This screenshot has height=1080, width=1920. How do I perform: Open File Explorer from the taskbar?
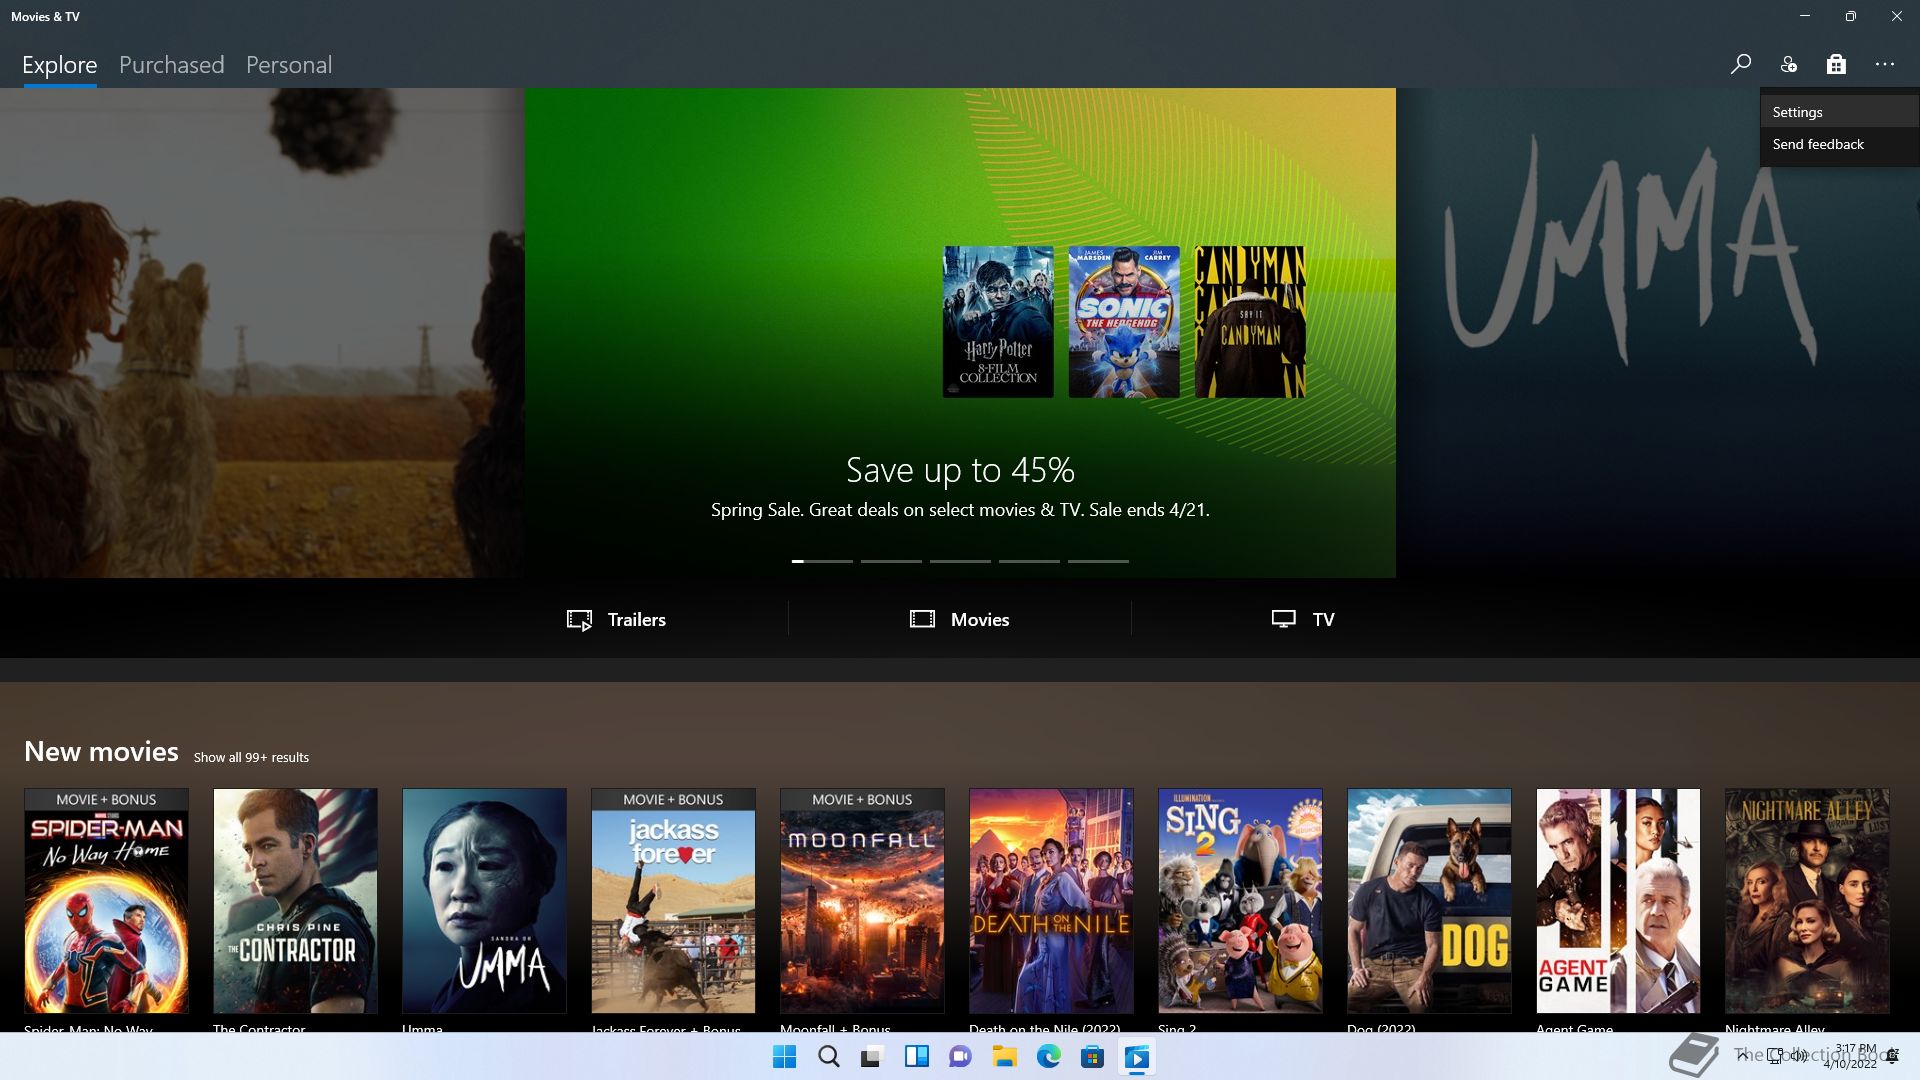1004,1056
